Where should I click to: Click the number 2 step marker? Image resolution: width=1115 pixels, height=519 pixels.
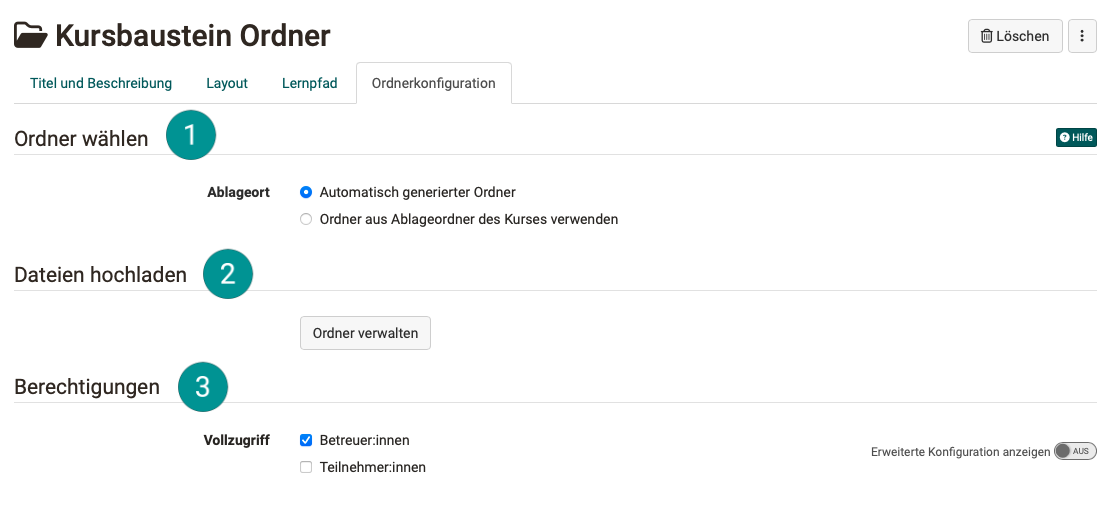pos(228,273)
